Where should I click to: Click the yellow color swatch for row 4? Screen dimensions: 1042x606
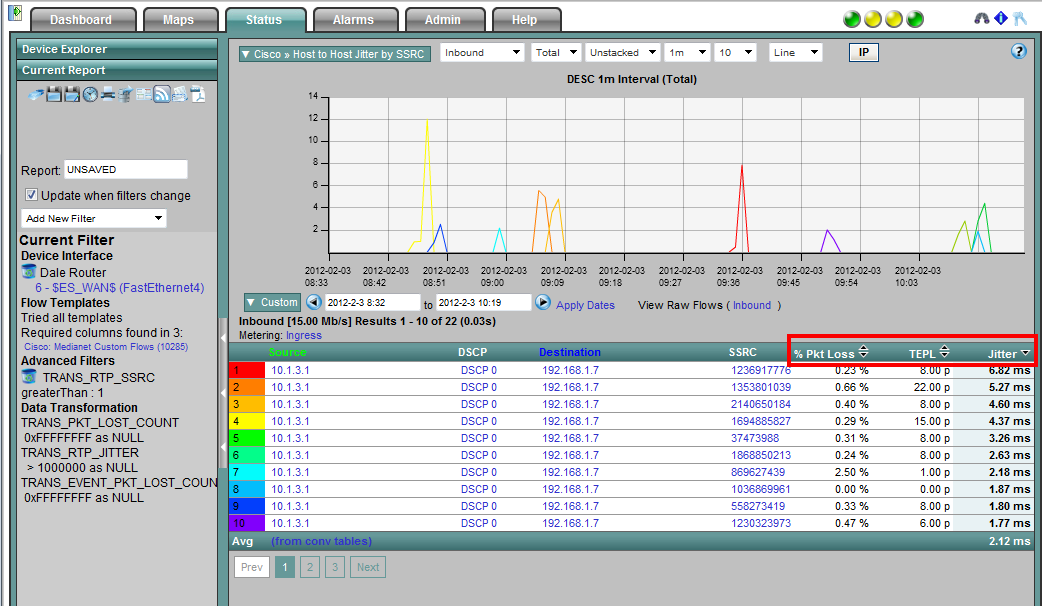coord(247,421)
